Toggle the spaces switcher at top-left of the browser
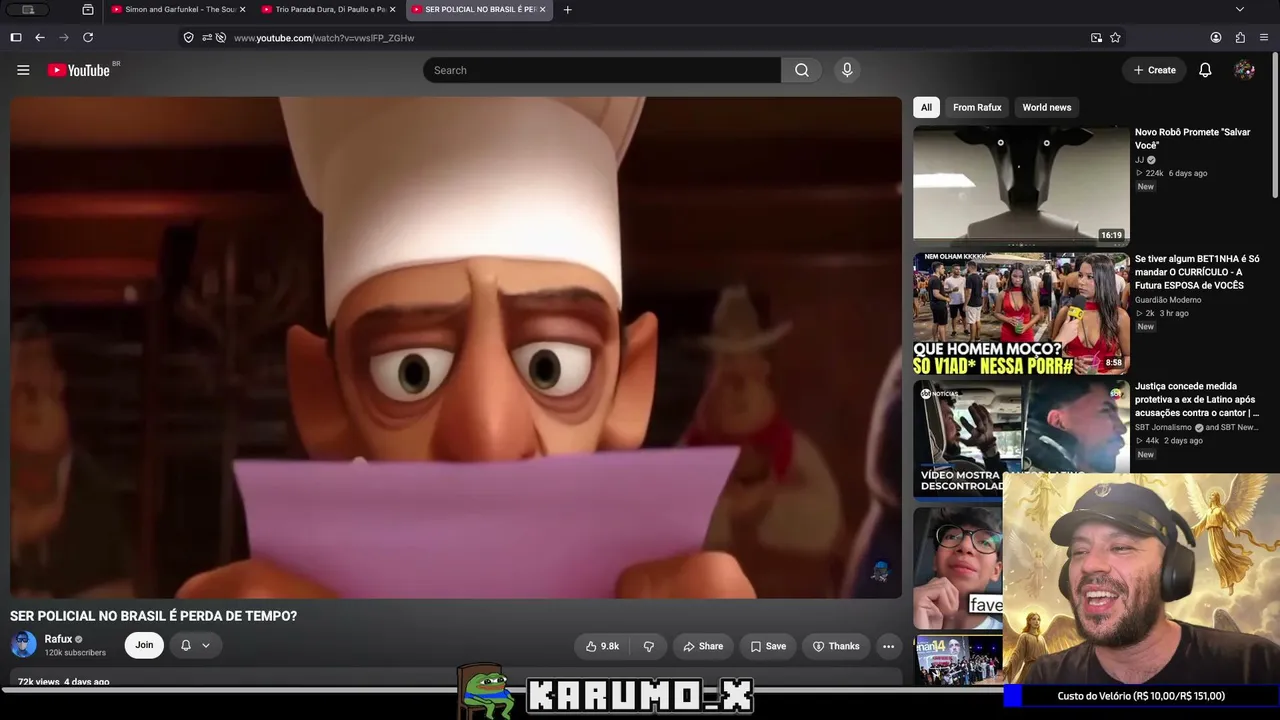 [28, 10]
